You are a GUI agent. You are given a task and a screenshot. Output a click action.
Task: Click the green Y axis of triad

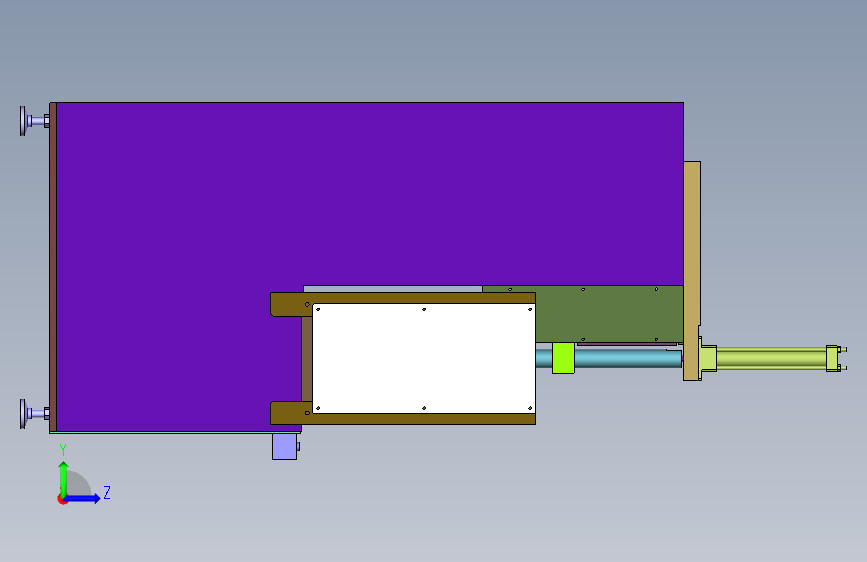(64, 478)
